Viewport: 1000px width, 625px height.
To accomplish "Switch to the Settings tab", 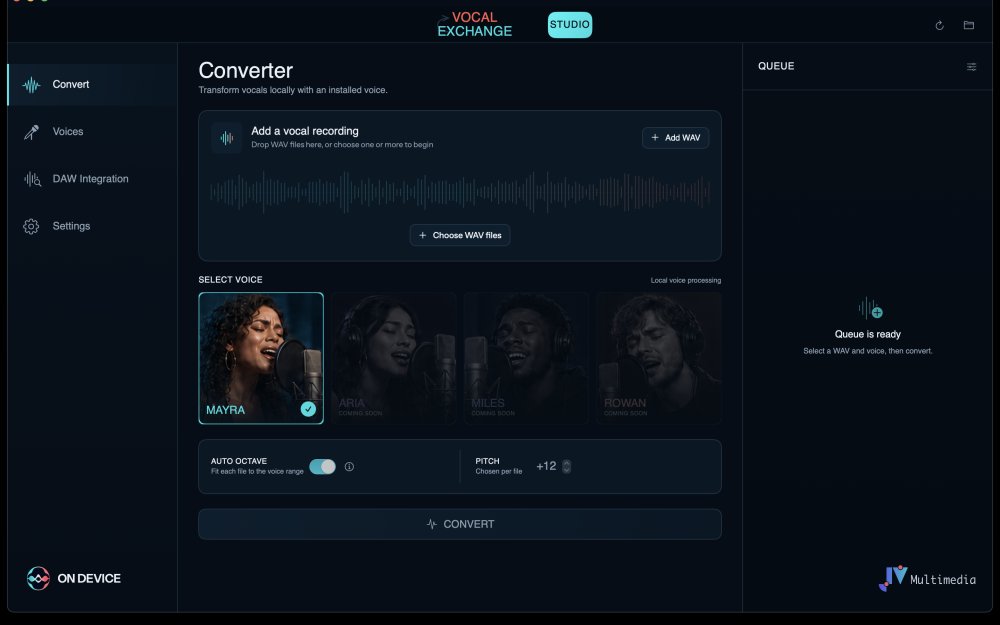I will pyautogui.click(x=92, y=226).
